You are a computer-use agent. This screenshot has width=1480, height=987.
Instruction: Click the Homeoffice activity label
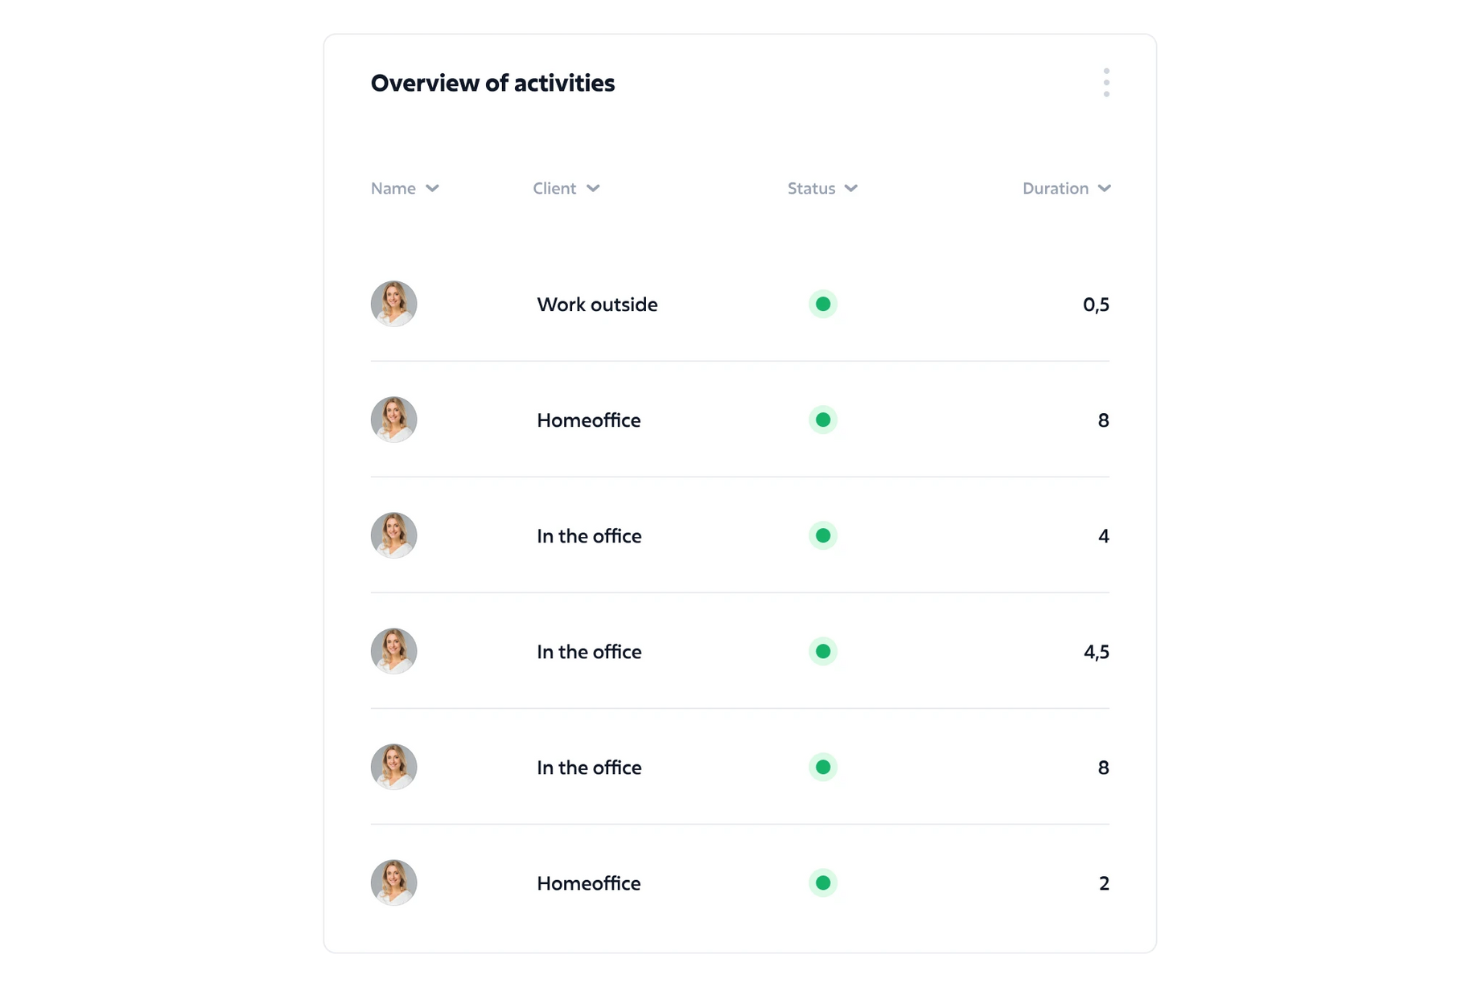(x=588, y=419)
